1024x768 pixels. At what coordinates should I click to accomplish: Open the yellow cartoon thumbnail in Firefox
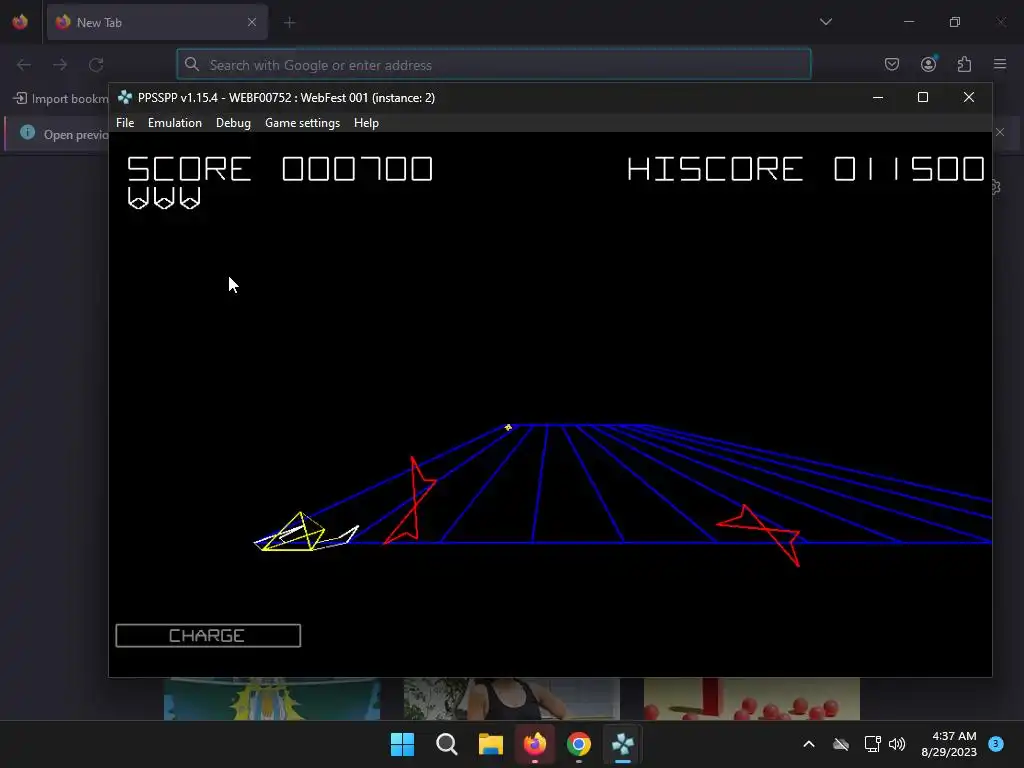point(272,699)
